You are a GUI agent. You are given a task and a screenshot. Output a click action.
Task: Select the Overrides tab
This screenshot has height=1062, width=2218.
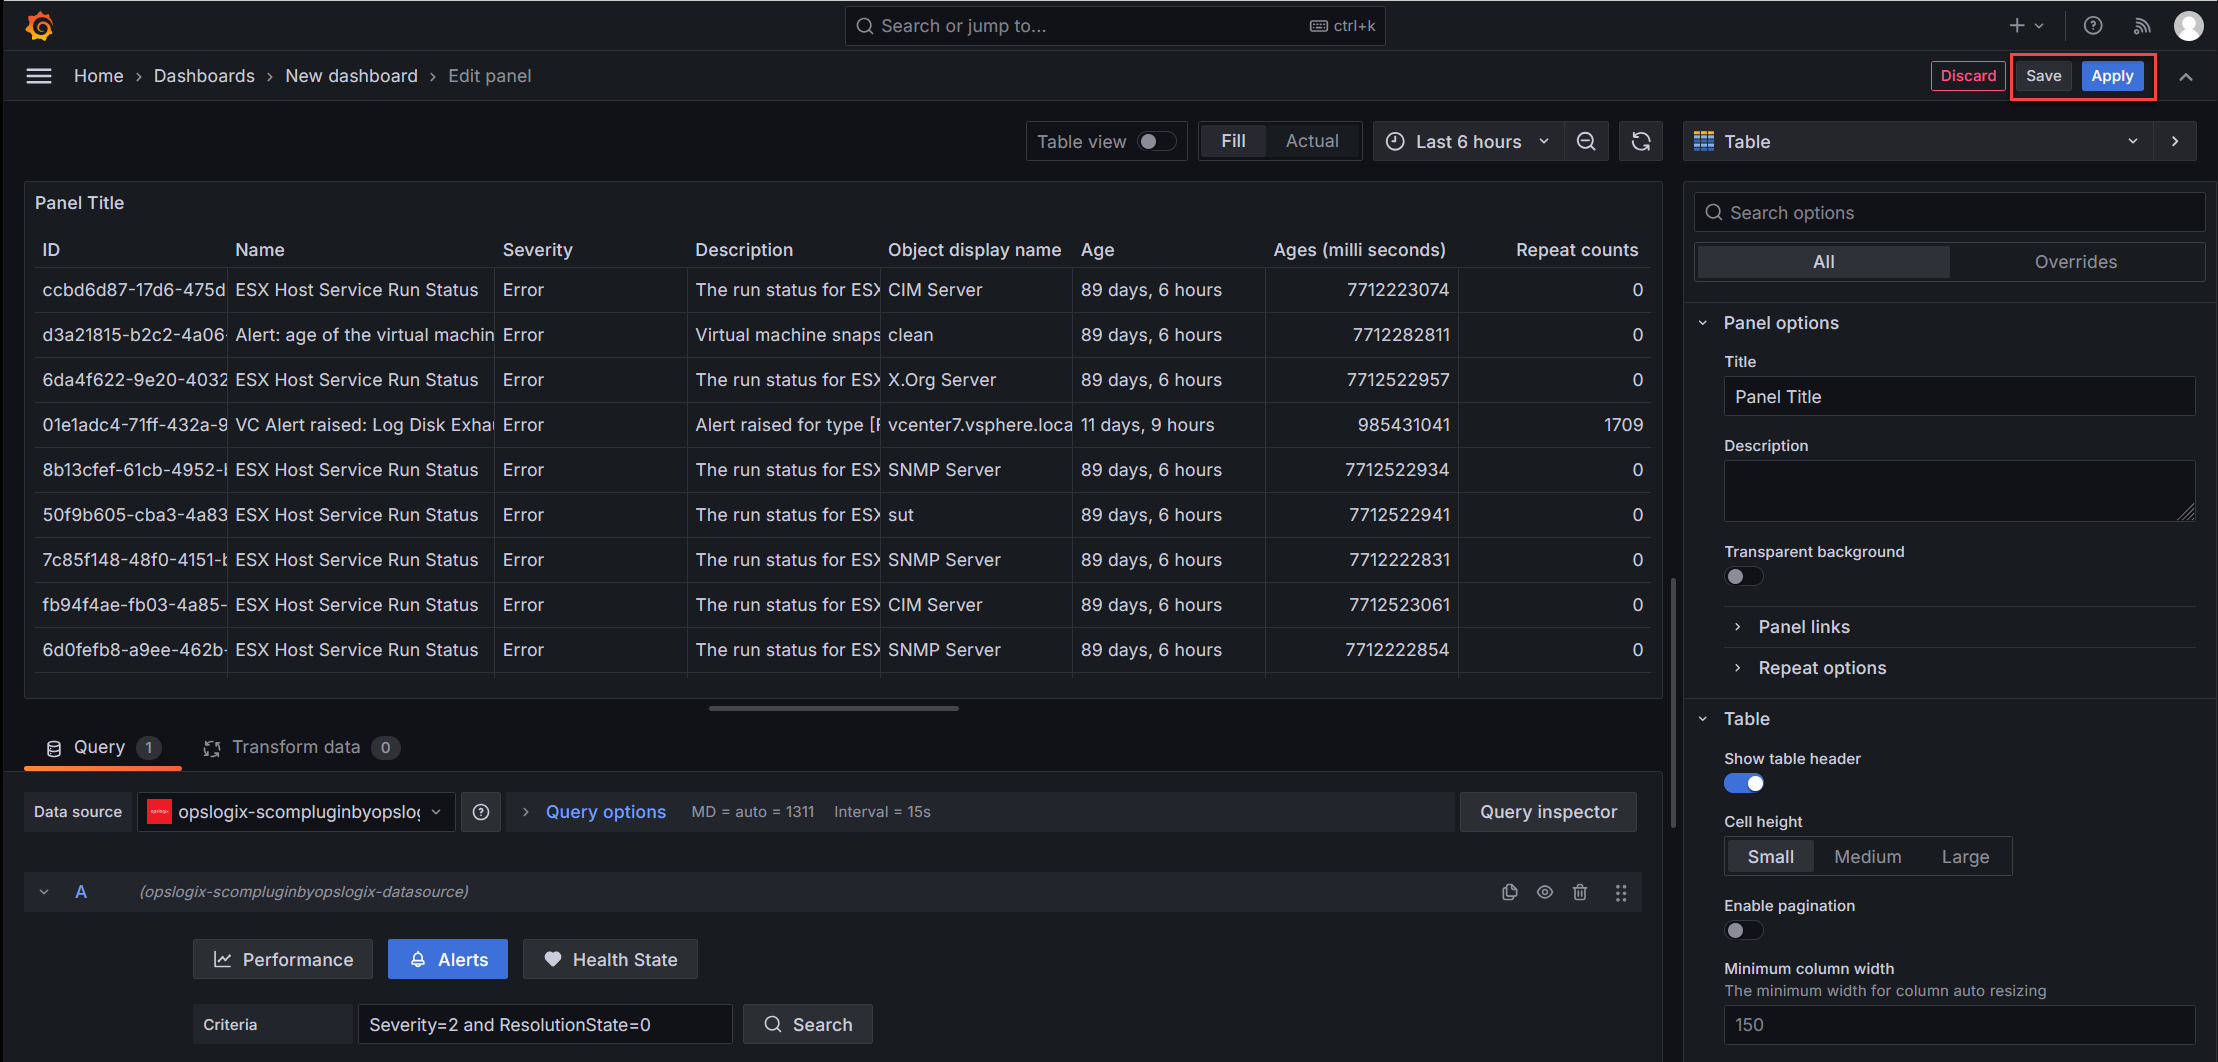(2075, 262)
